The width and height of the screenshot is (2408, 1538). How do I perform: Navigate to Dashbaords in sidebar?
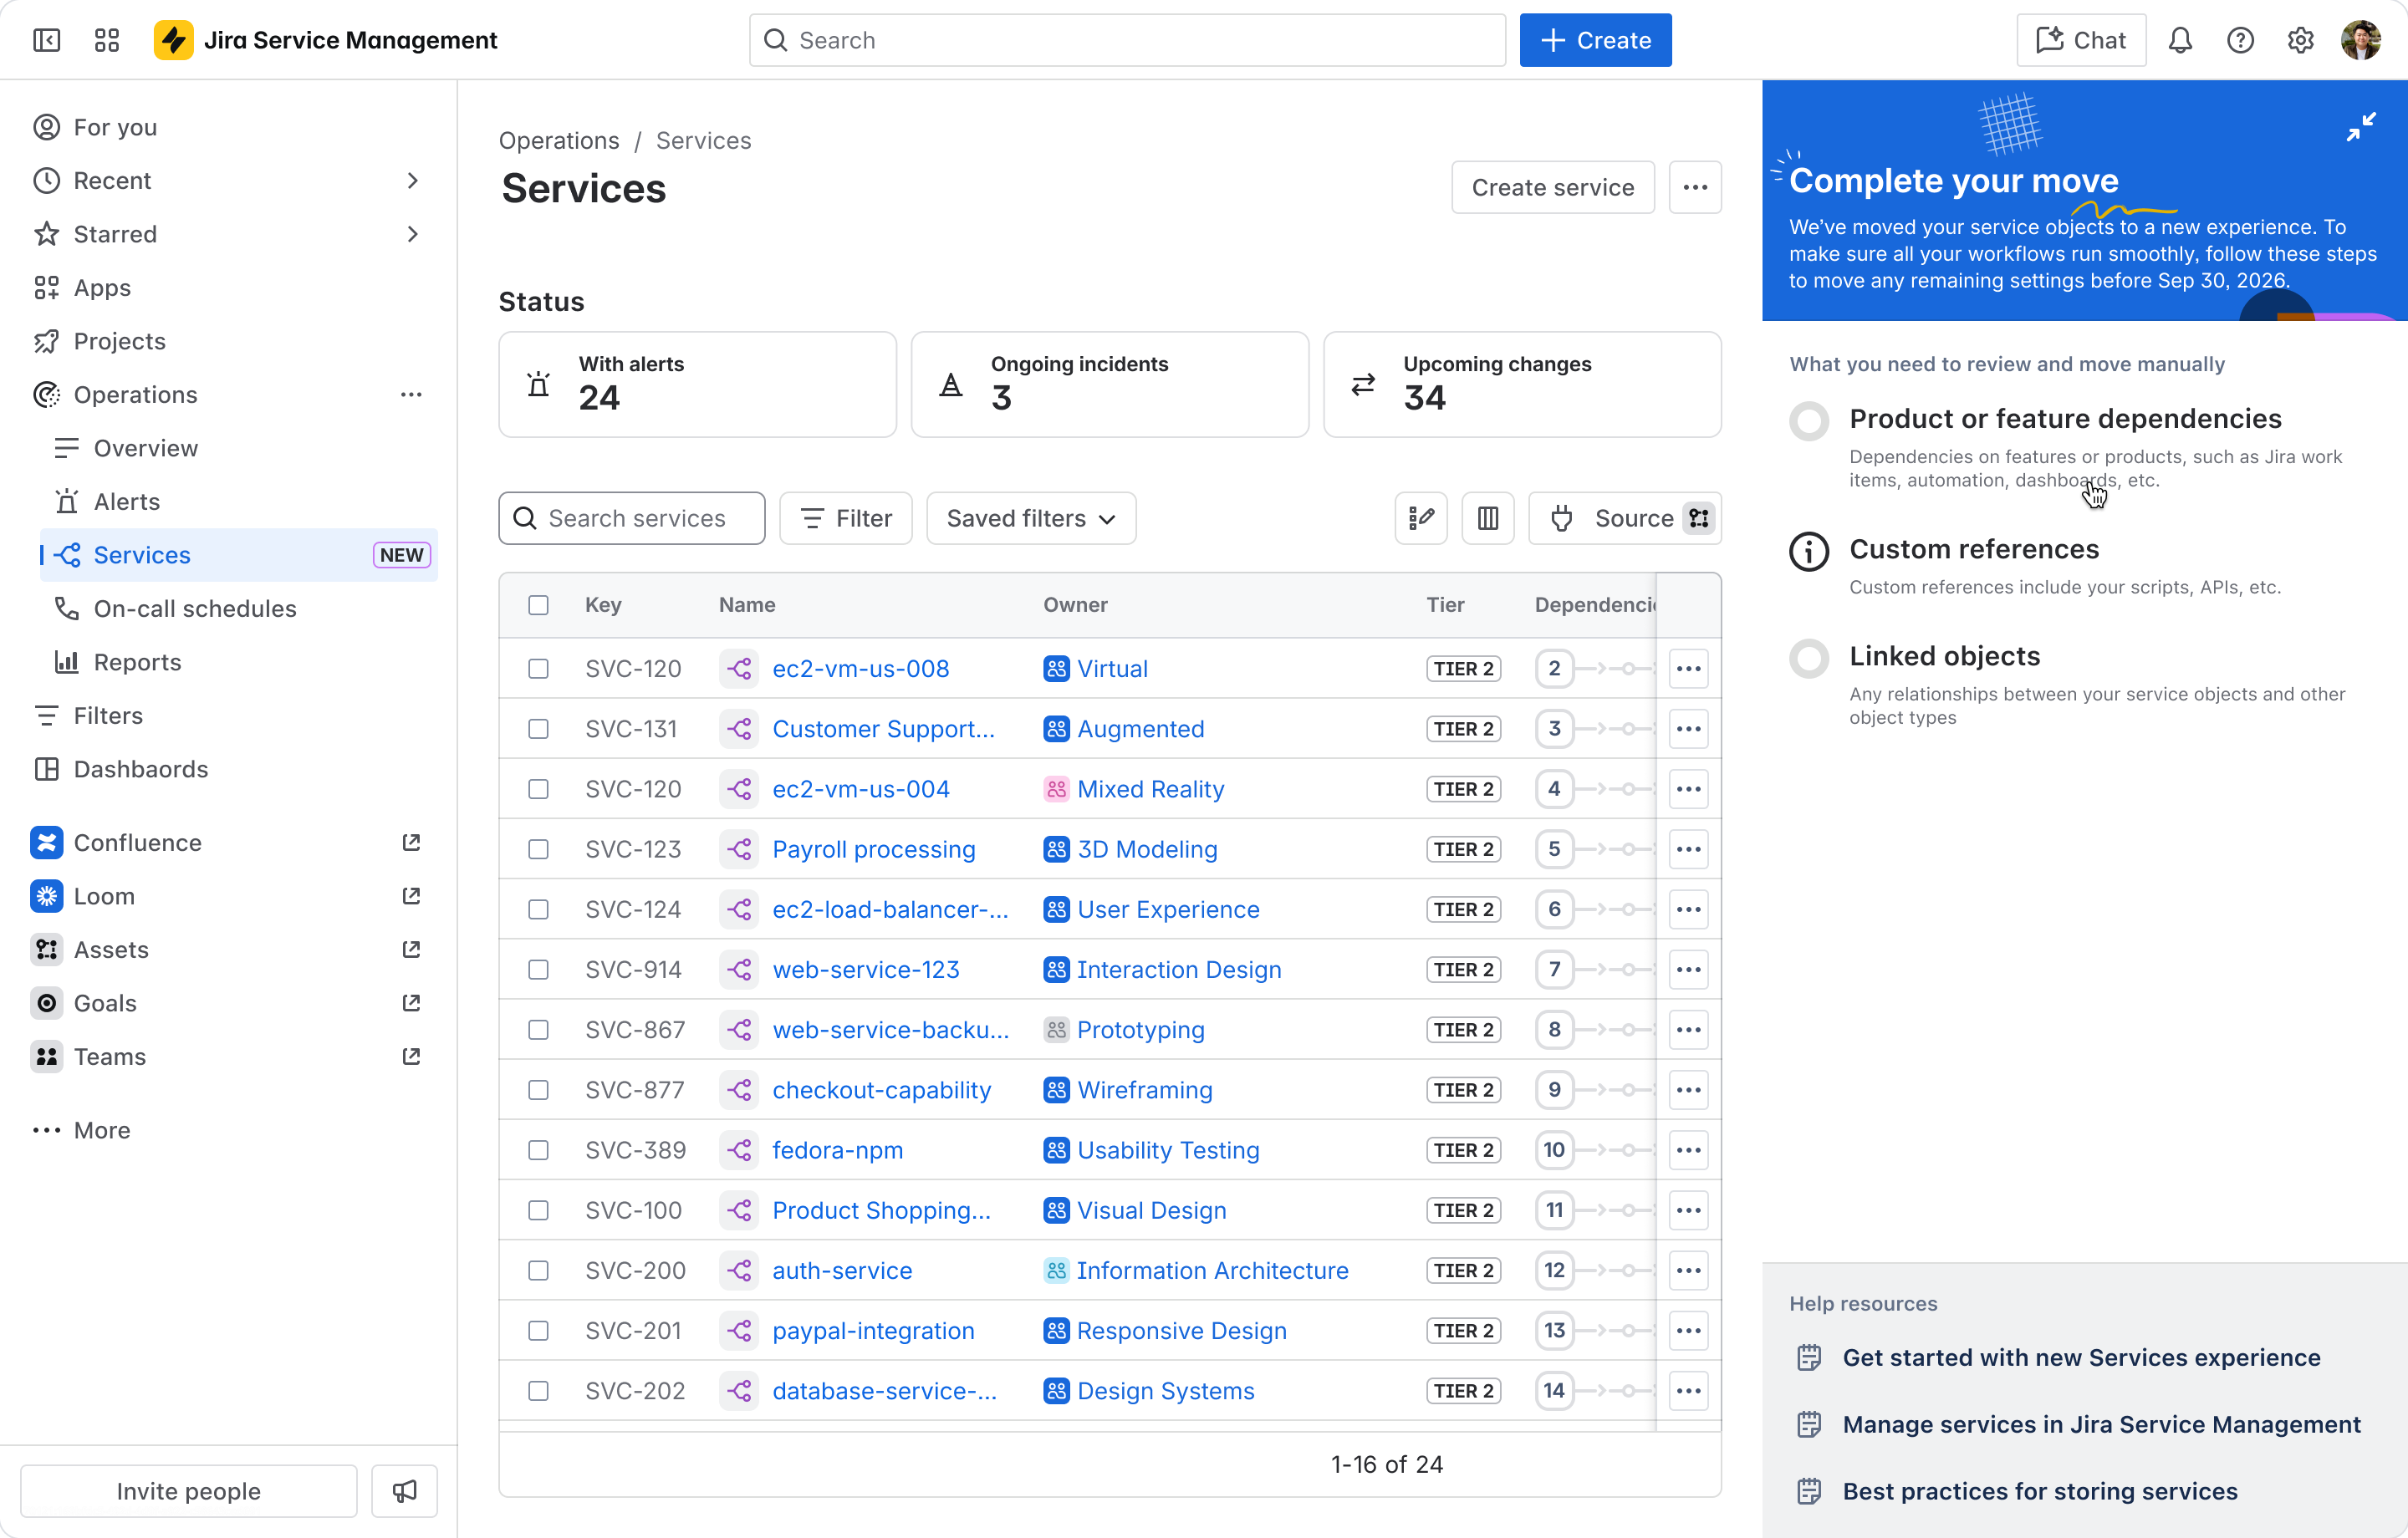141,769
